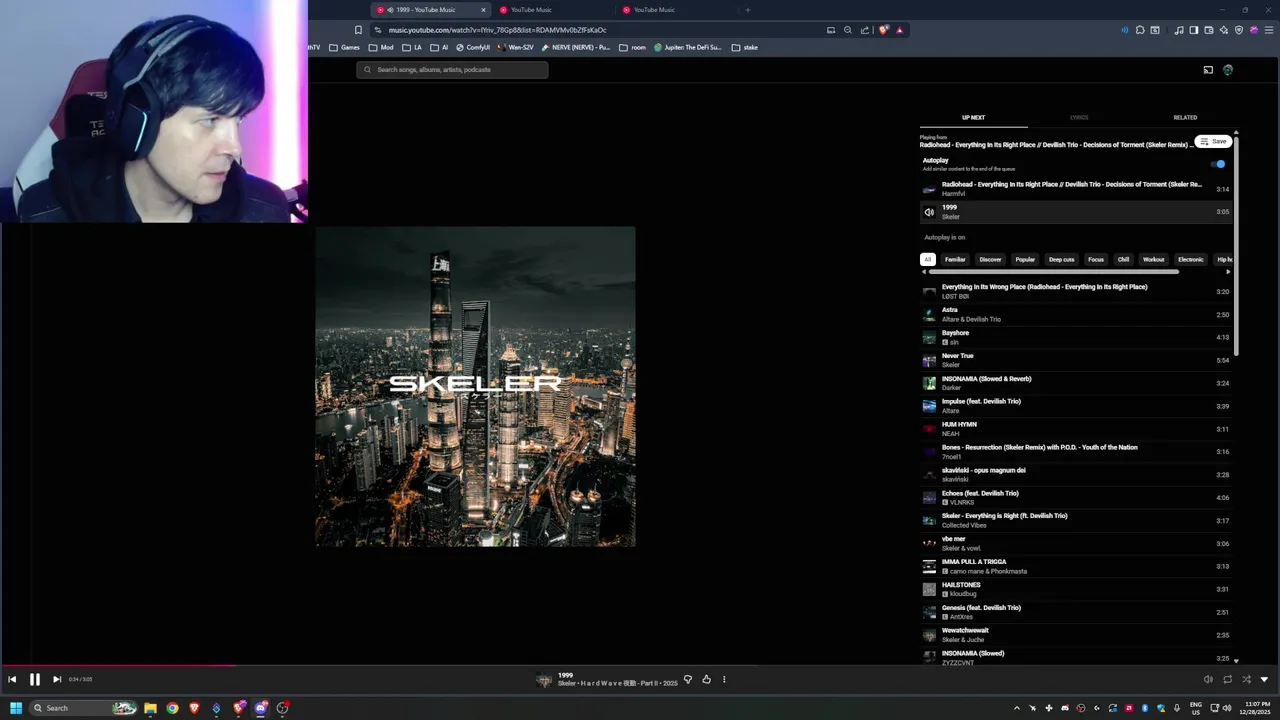Select the Popular filter chip
This screenshot has height=720, width=1280.
1025,259
